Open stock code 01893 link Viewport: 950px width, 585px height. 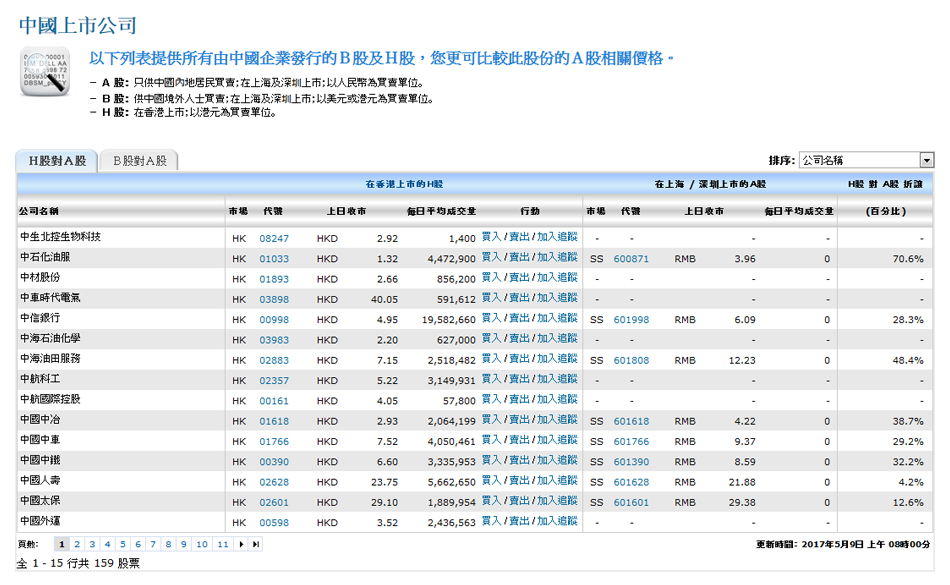coord(274,279)
